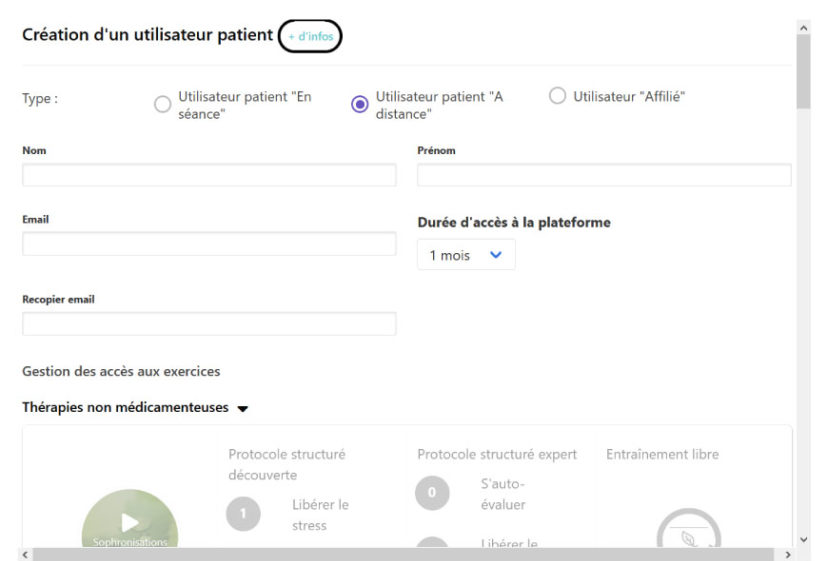Click the blue chevron of duration select
Viewport: 828px width, 561px height.
coord(495,255)
